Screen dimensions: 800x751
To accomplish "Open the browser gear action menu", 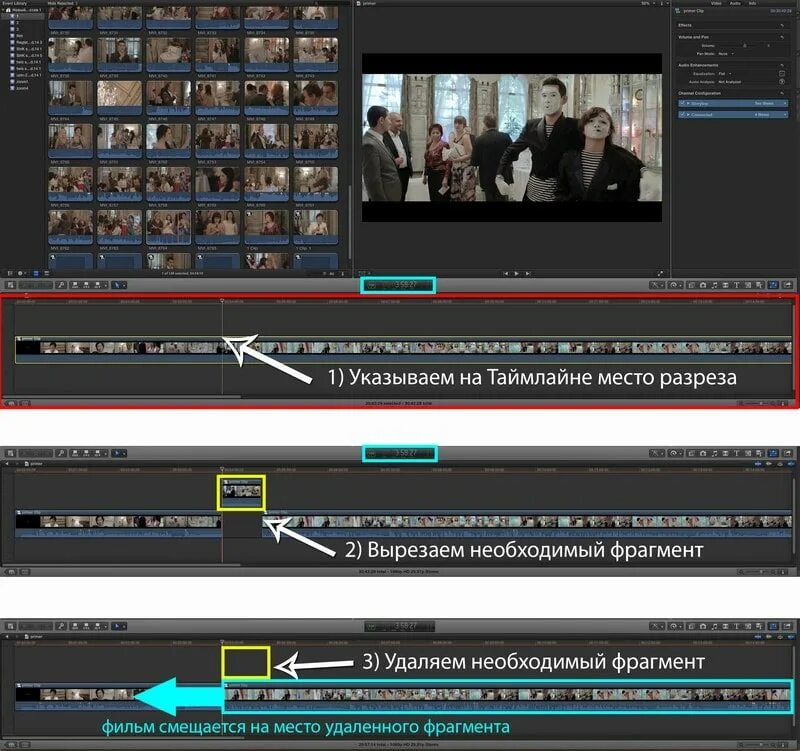I will [22, 273].
